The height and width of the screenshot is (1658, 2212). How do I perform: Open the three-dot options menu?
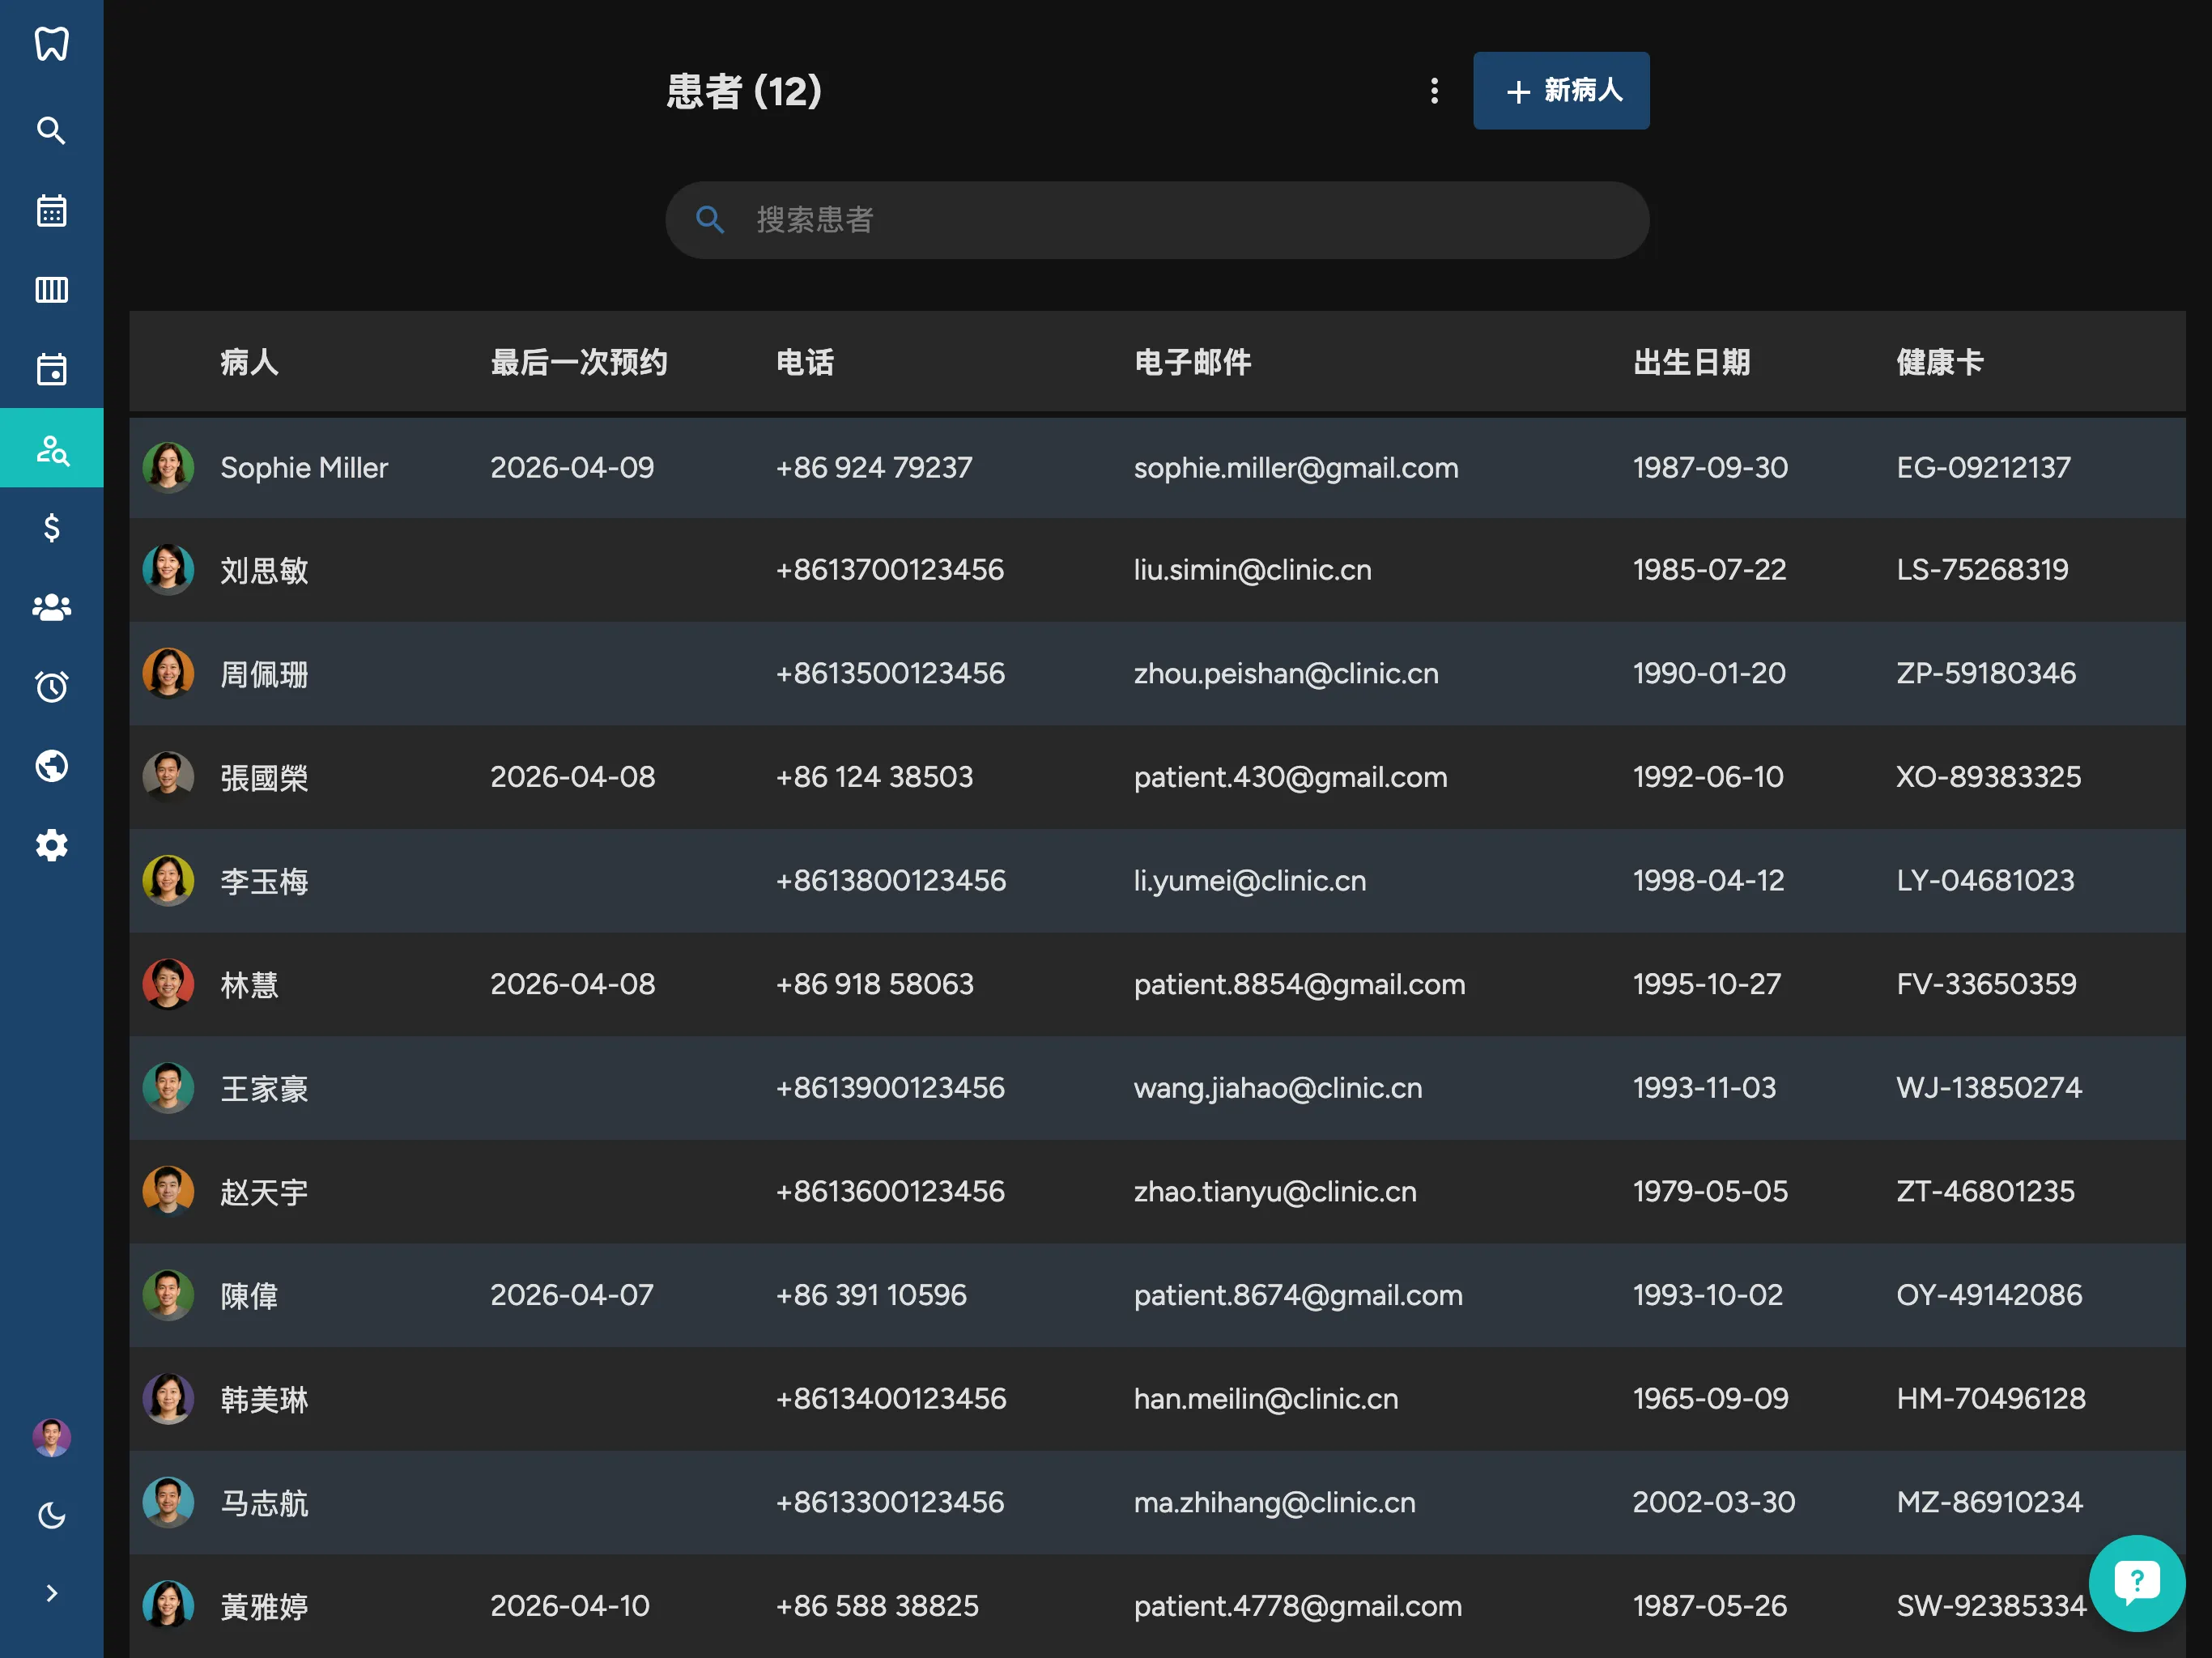point(1434,91)
